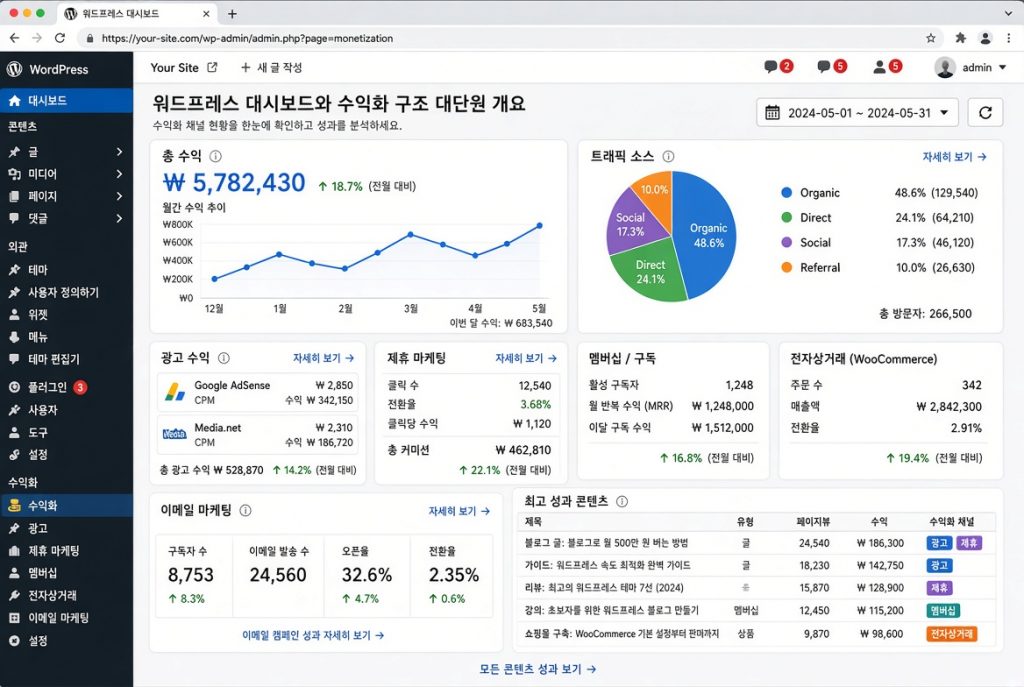
Task: Click the Organic 48.6% pie slice
Action: [707, 235]
